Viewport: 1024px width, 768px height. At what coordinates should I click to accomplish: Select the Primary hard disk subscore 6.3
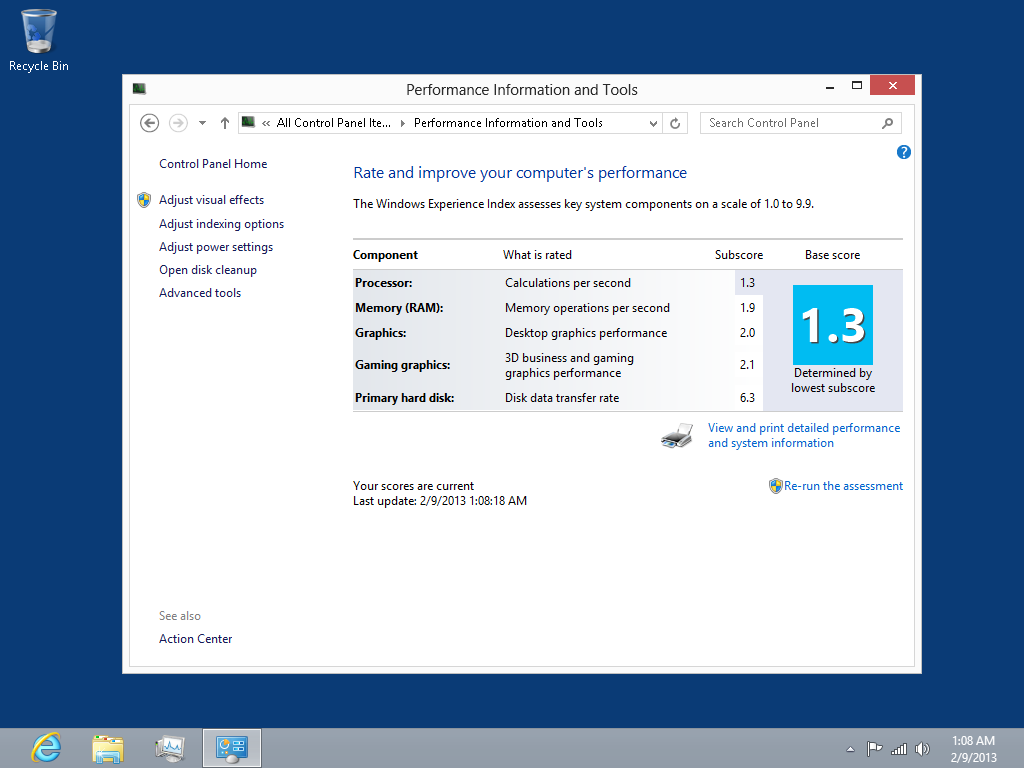point(747,398)
